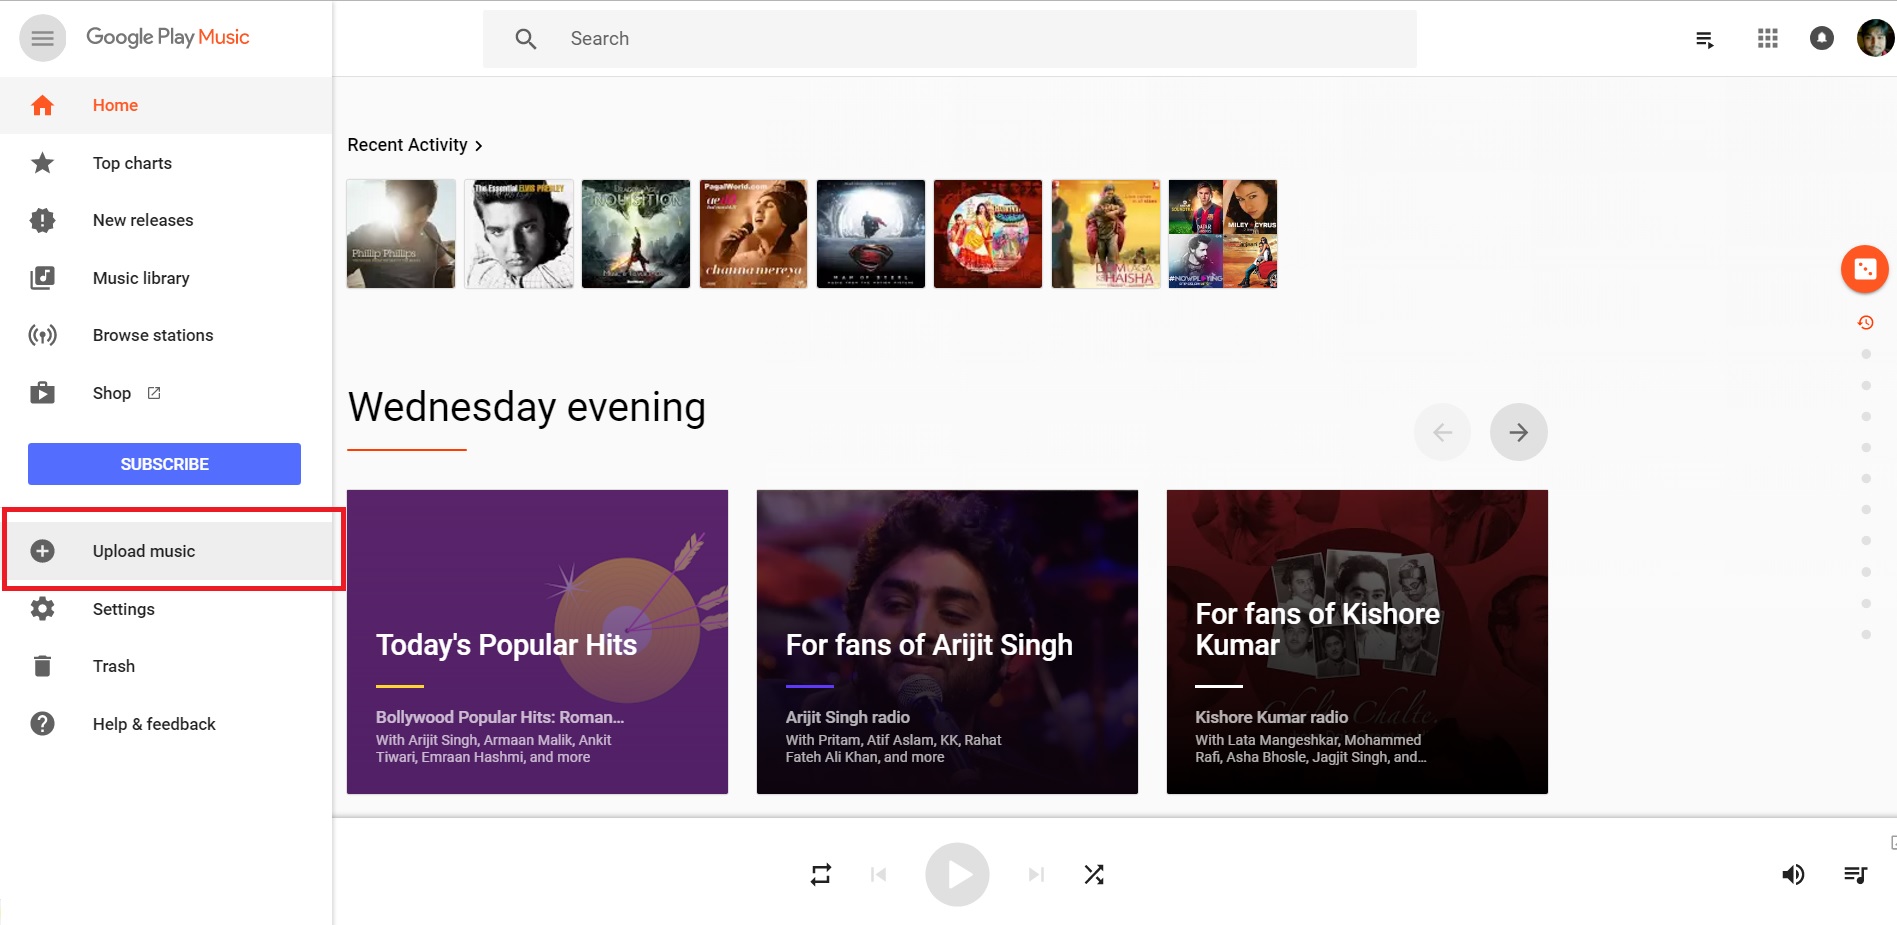Open New releases
Viewport: 1897px width, 925px height.
click(166, 220)
